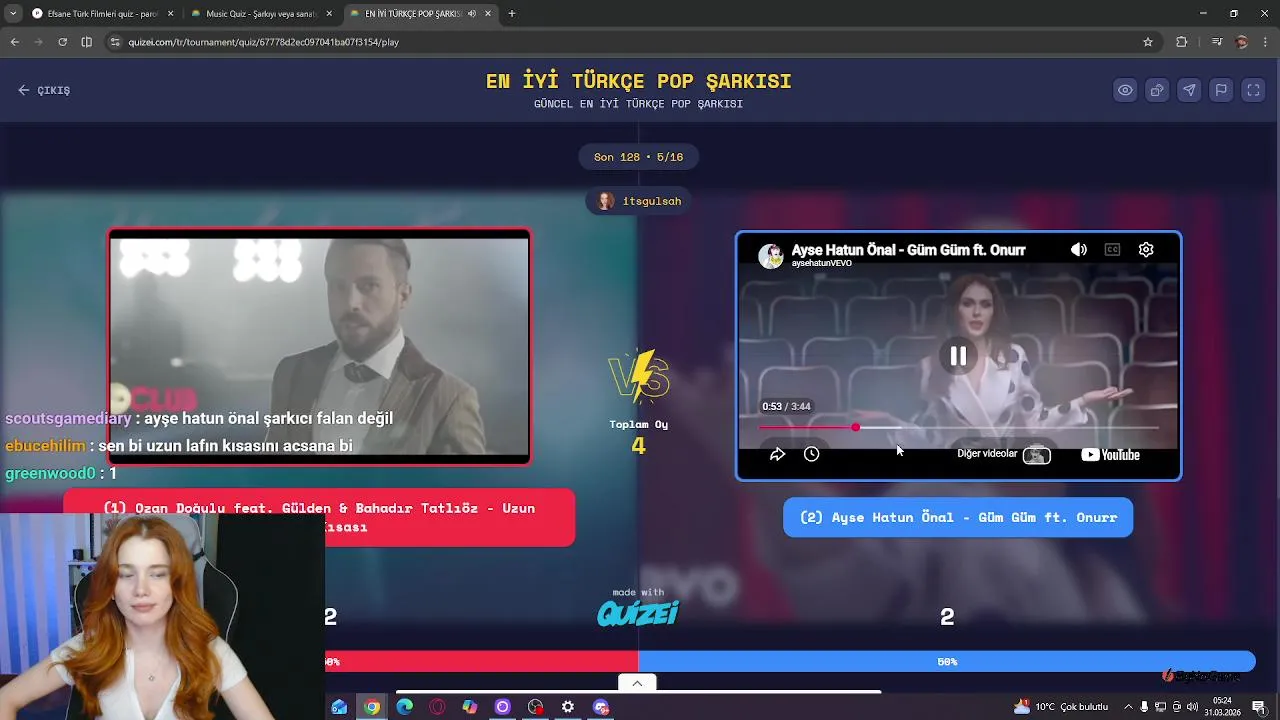Open browser extensions puzzle icon

(1182, 42)
